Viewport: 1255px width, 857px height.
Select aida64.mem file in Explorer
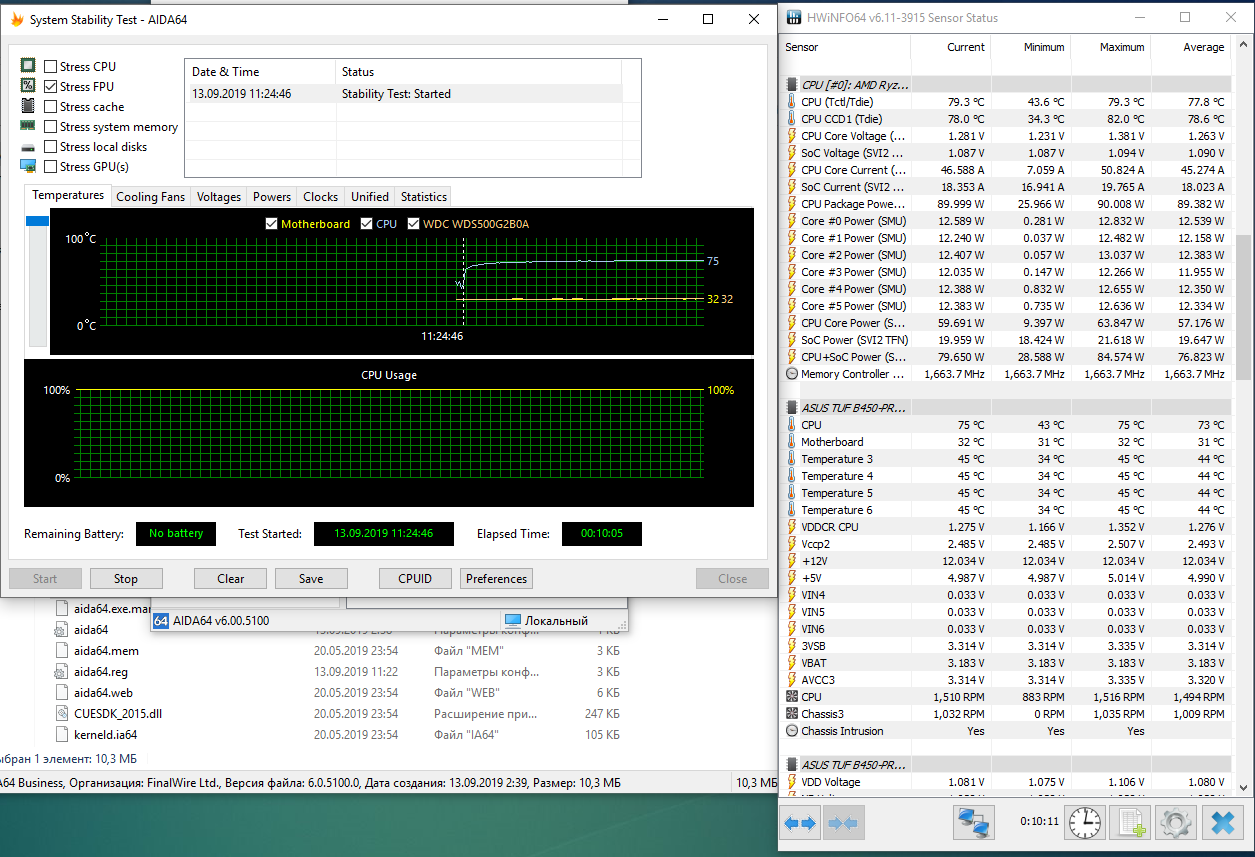click(x=107, y=650)
